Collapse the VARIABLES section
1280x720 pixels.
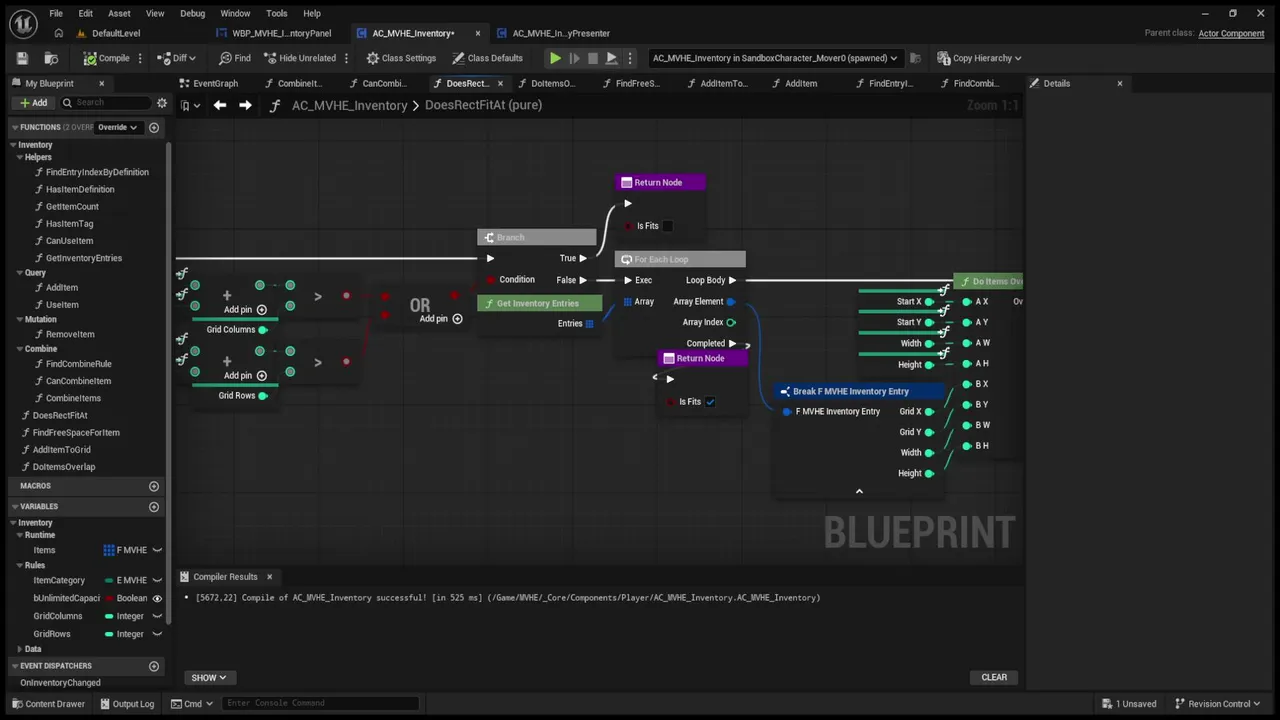point(15,506)
